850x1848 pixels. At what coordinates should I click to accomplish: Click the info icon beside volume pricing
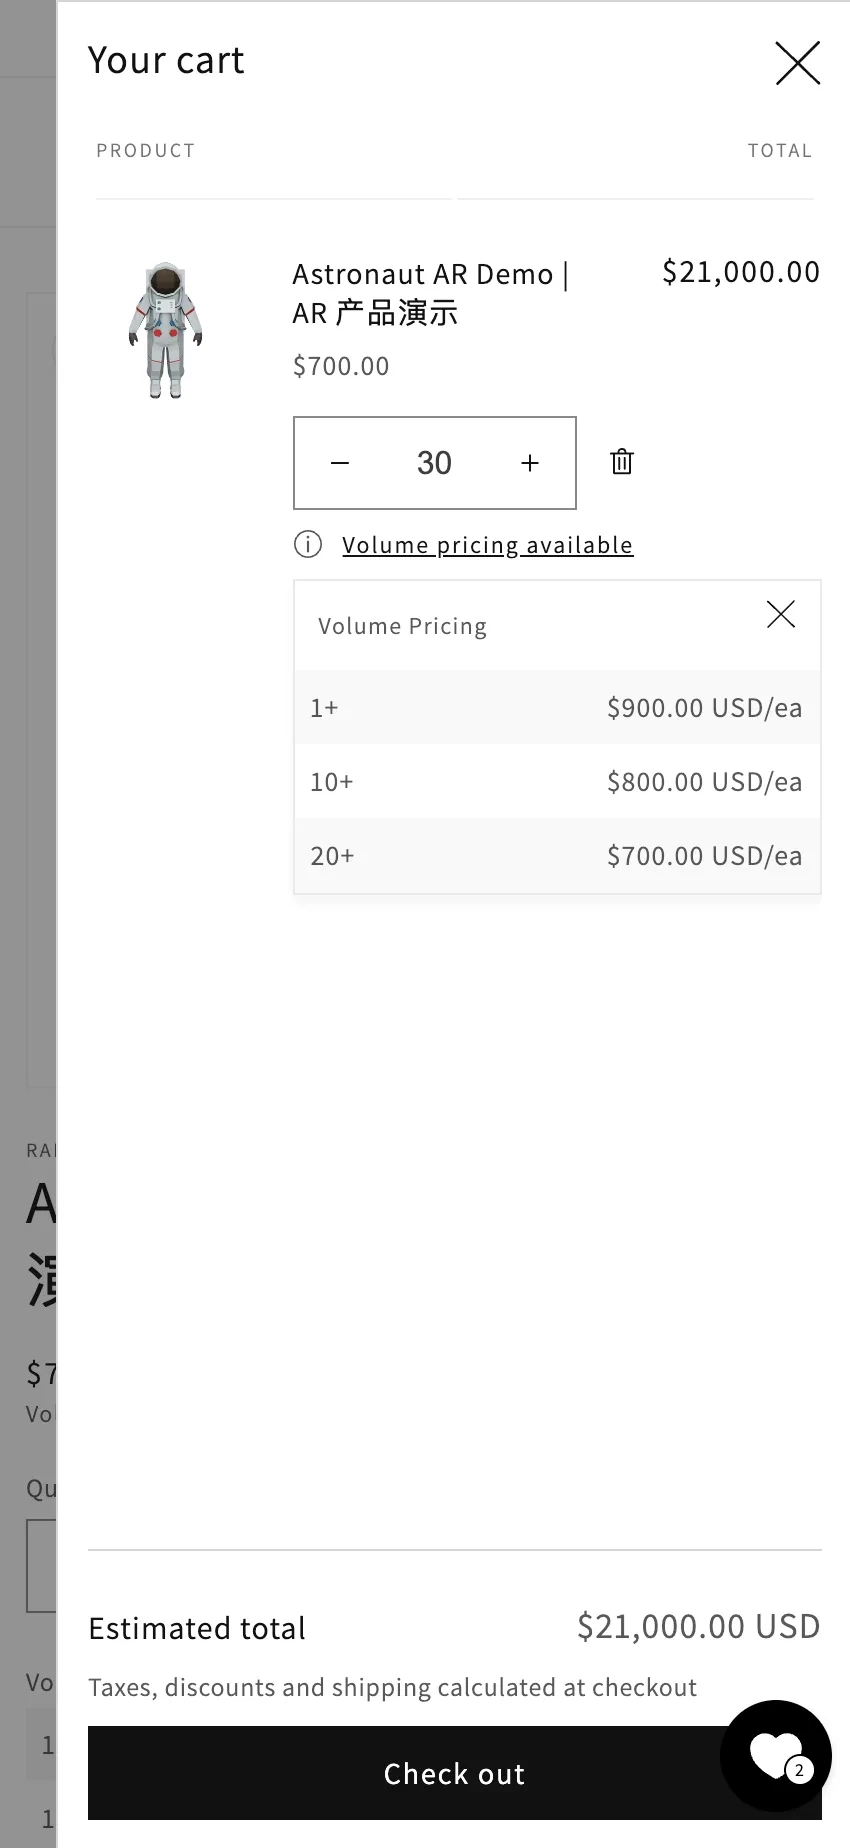pyautogui.click(x=308, y=544)
